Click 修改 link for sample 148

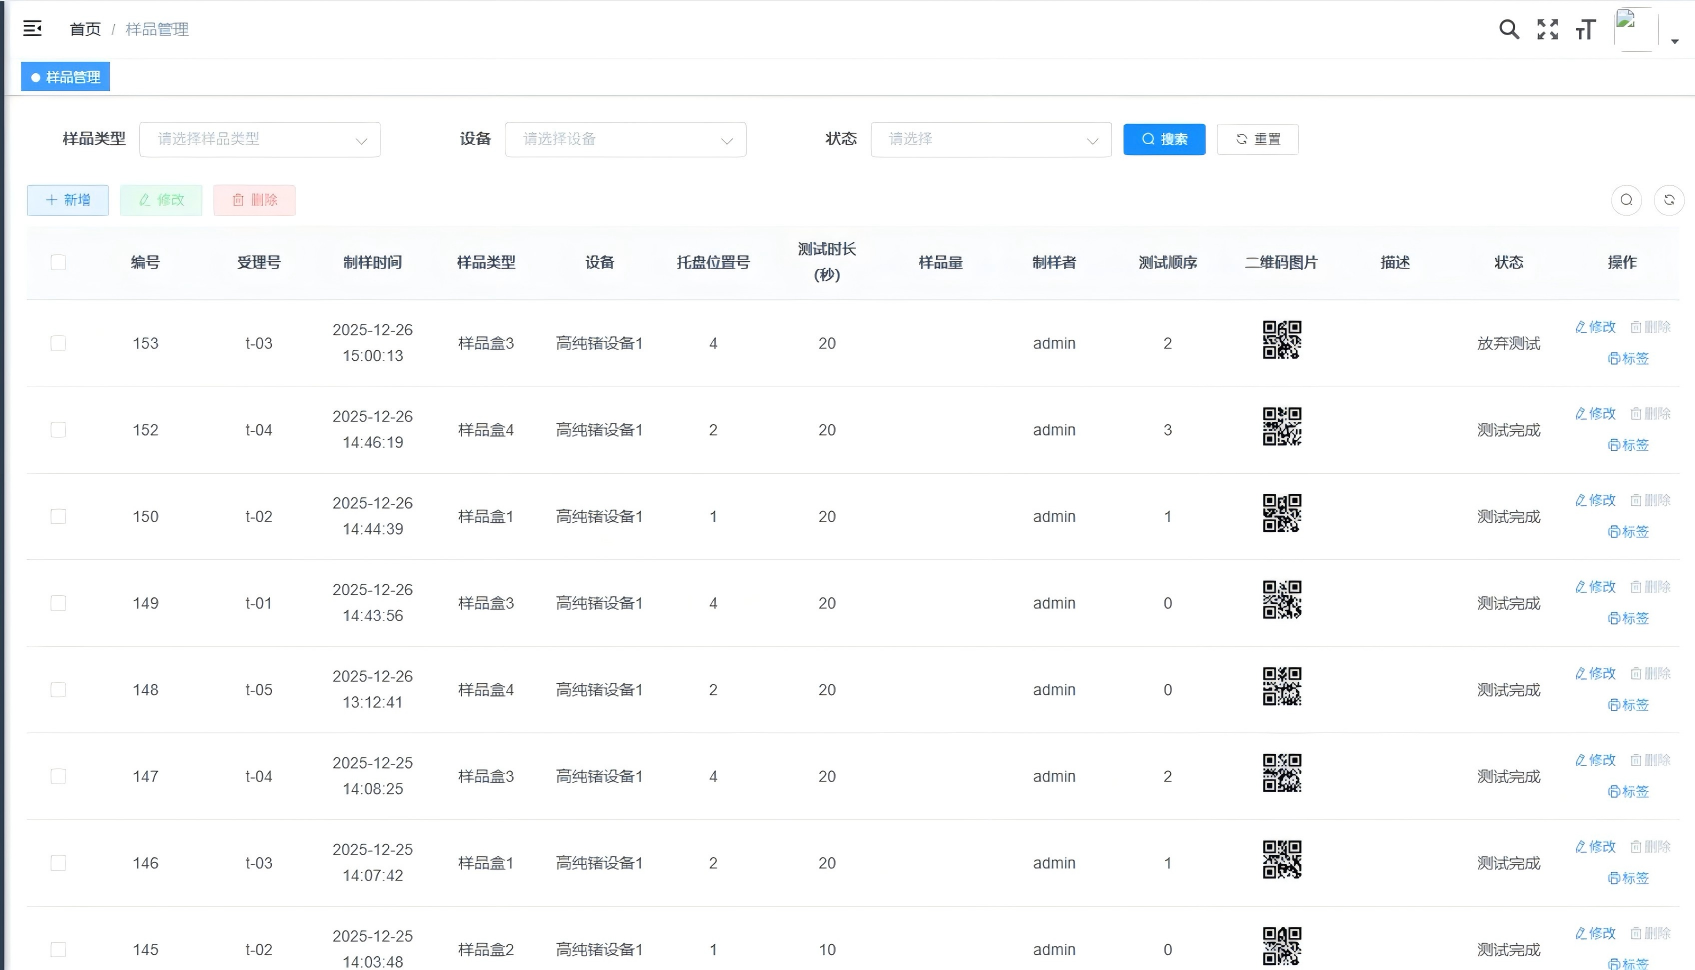point(1596,673)
